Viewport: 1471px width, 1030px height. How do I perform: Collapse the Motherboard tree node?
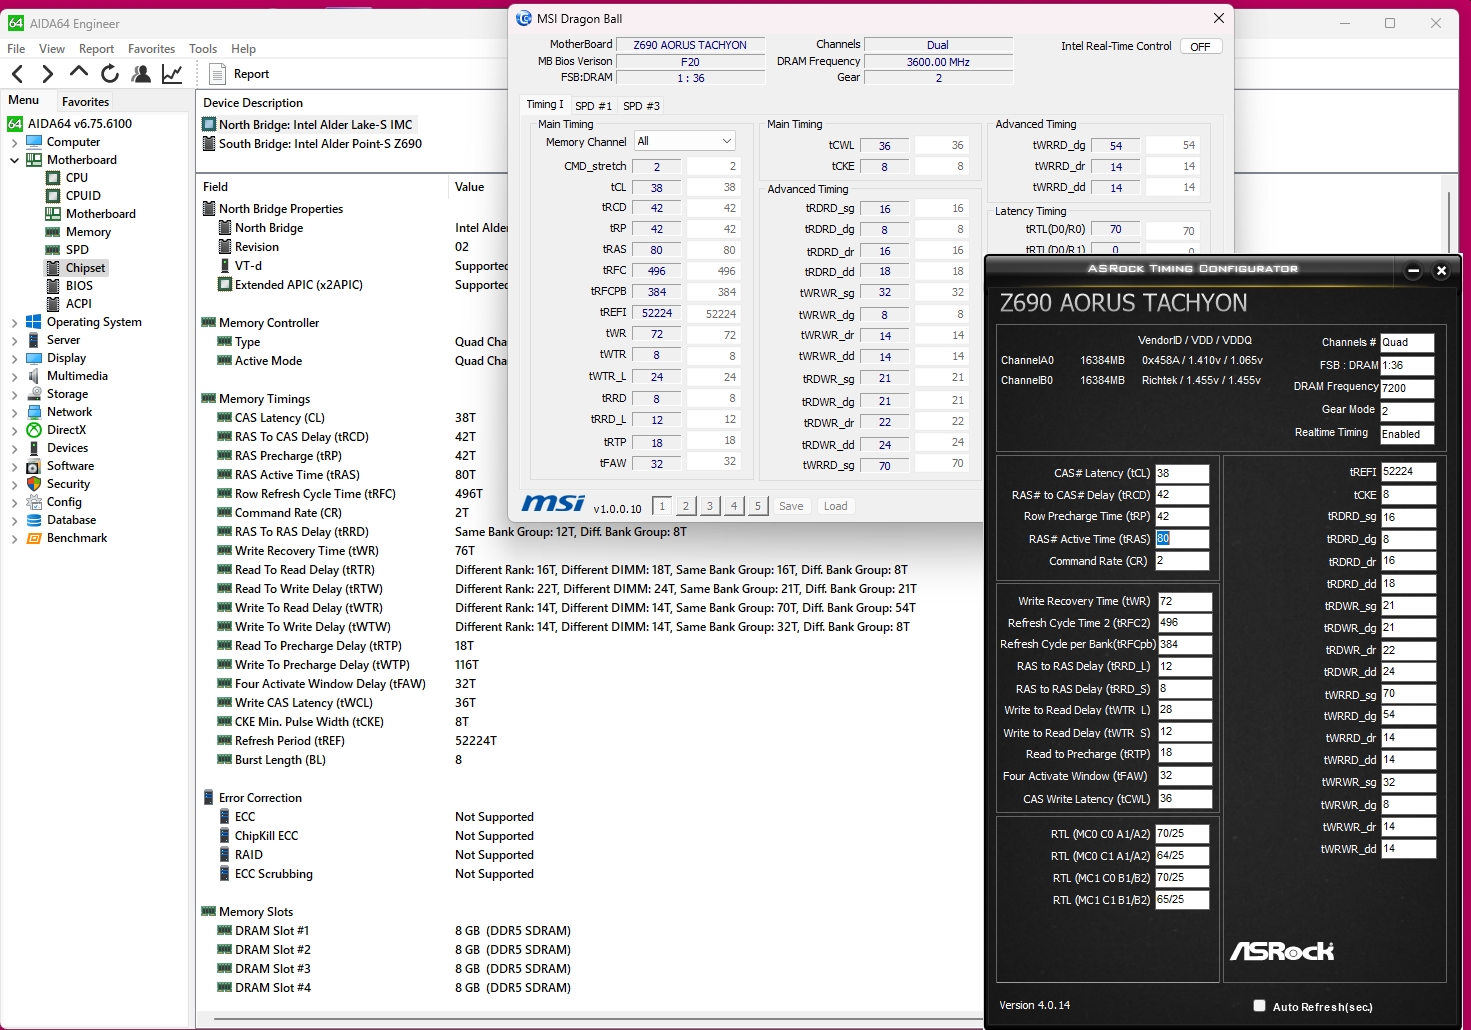tap(15, 160)
